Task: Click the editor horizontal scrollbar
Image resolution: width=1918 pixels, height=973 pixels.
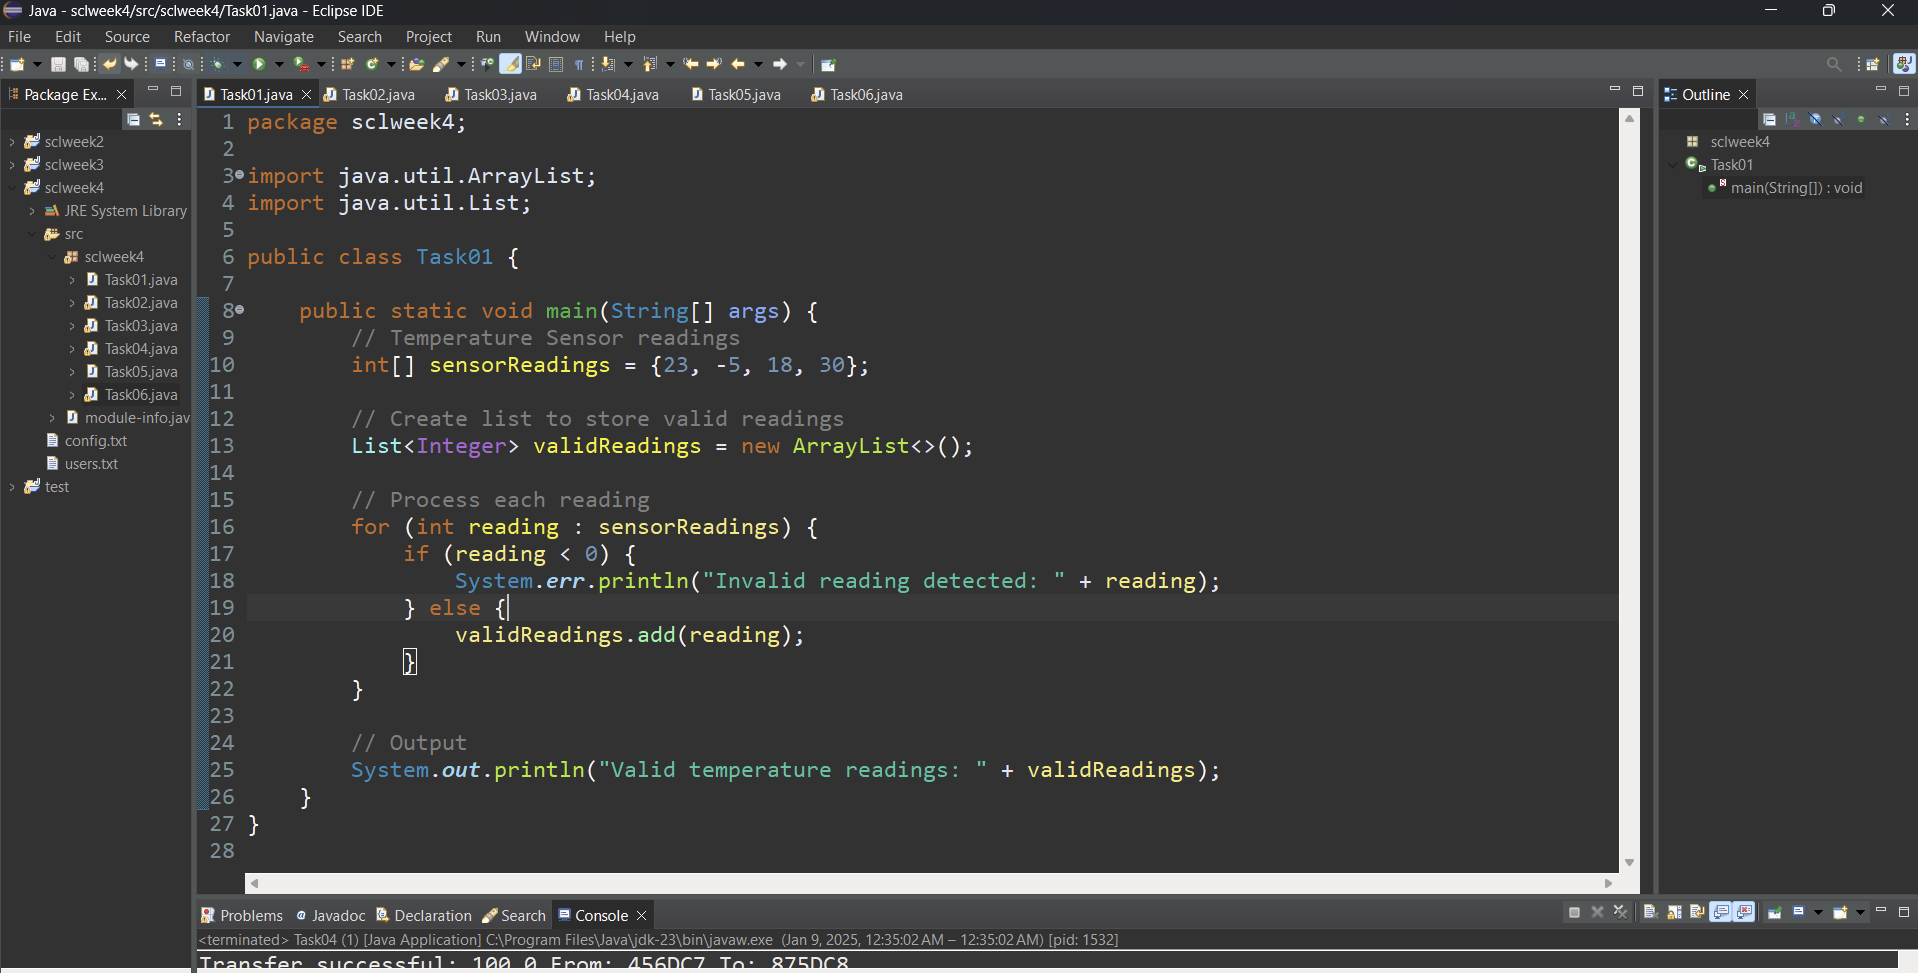Action: tap(930, 883)
